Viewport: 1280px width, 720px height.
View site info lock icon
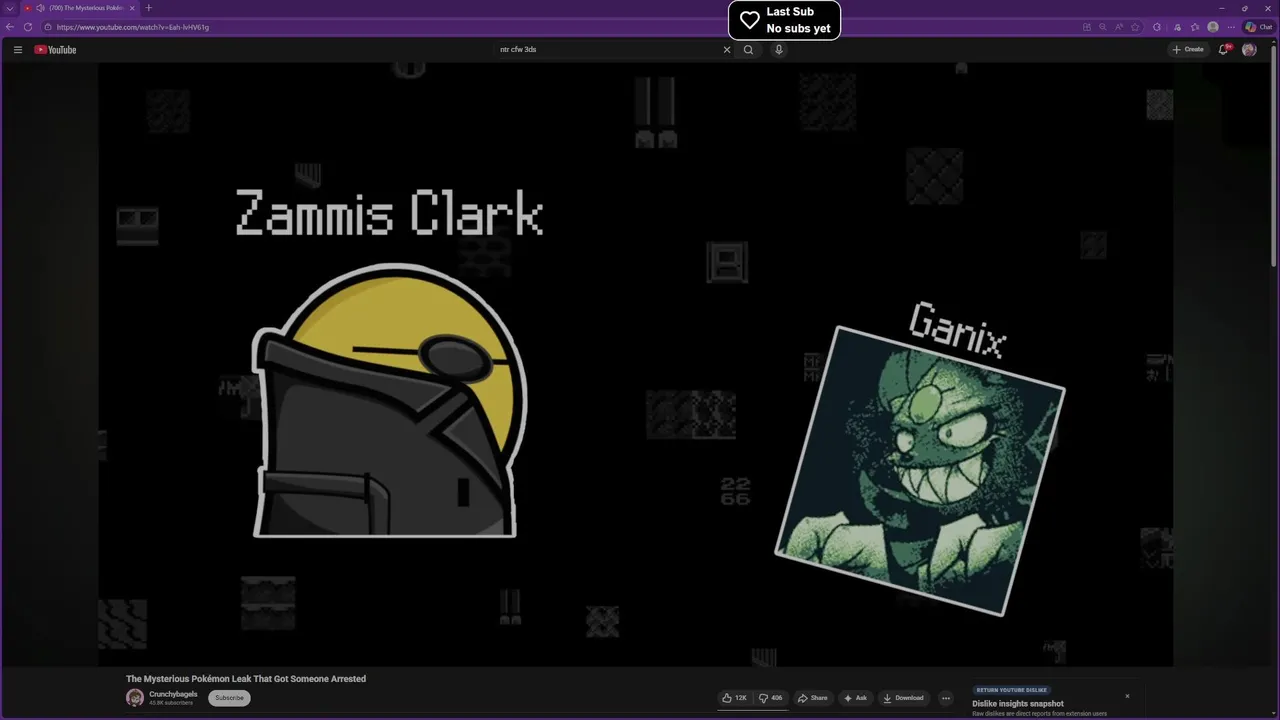[46, 27]
